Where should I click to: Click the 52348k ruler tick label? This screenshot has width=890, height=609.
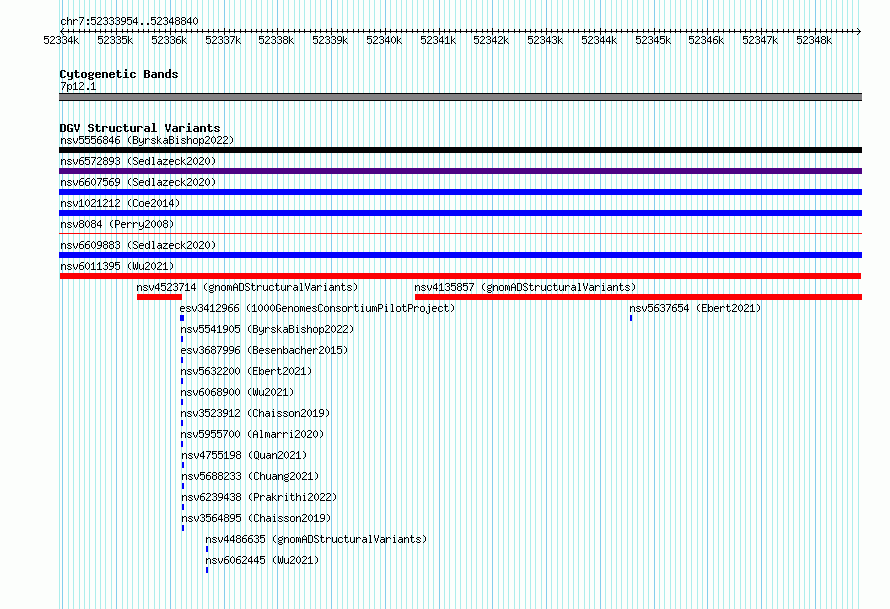coord(814,40)
